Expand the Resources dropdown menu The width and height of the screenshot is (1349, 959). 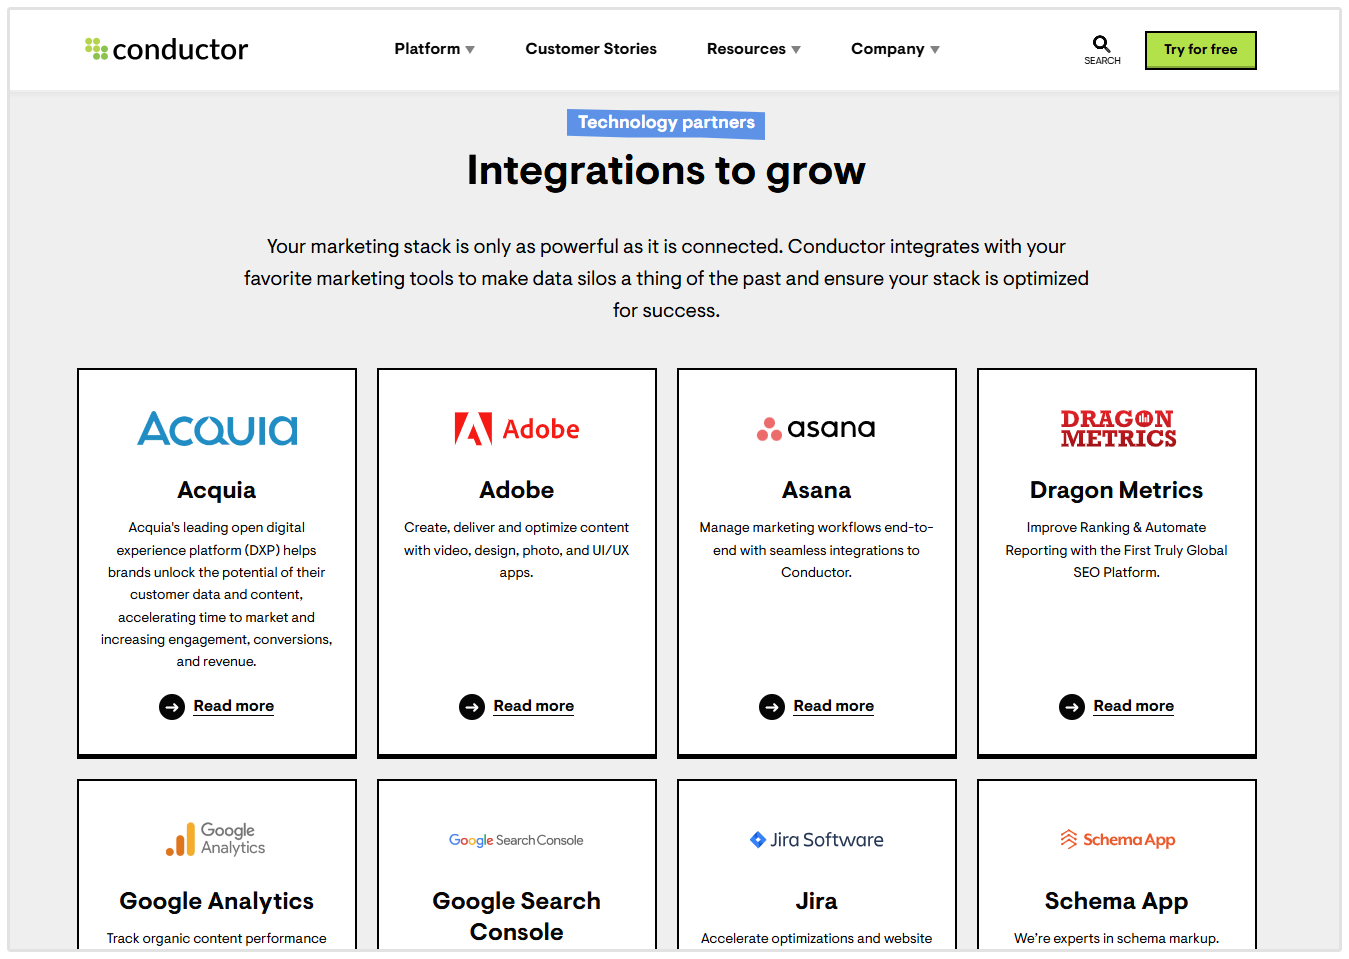point(753,49)
